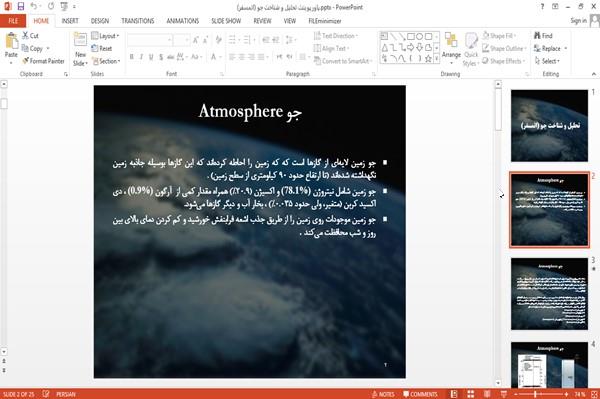Toggle the NOTES pane in status bar
This screenshot has height=399, width=600.
[x=383, y=394]
